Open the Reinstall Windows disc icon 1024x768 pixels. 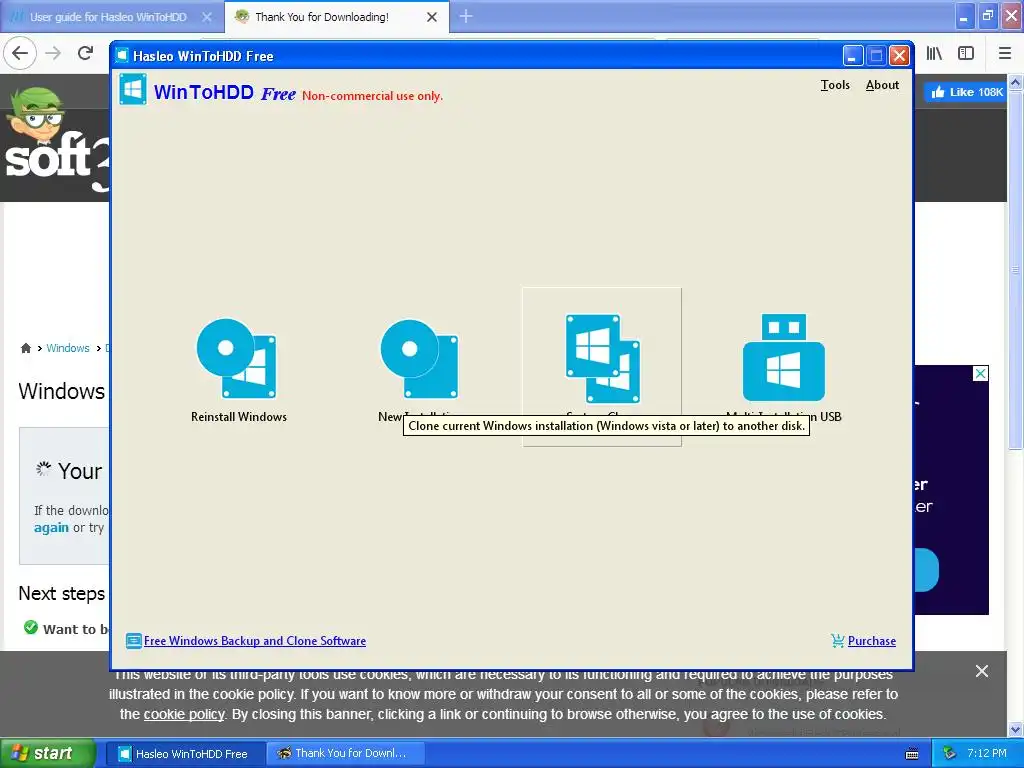click(x=236, y=358)
